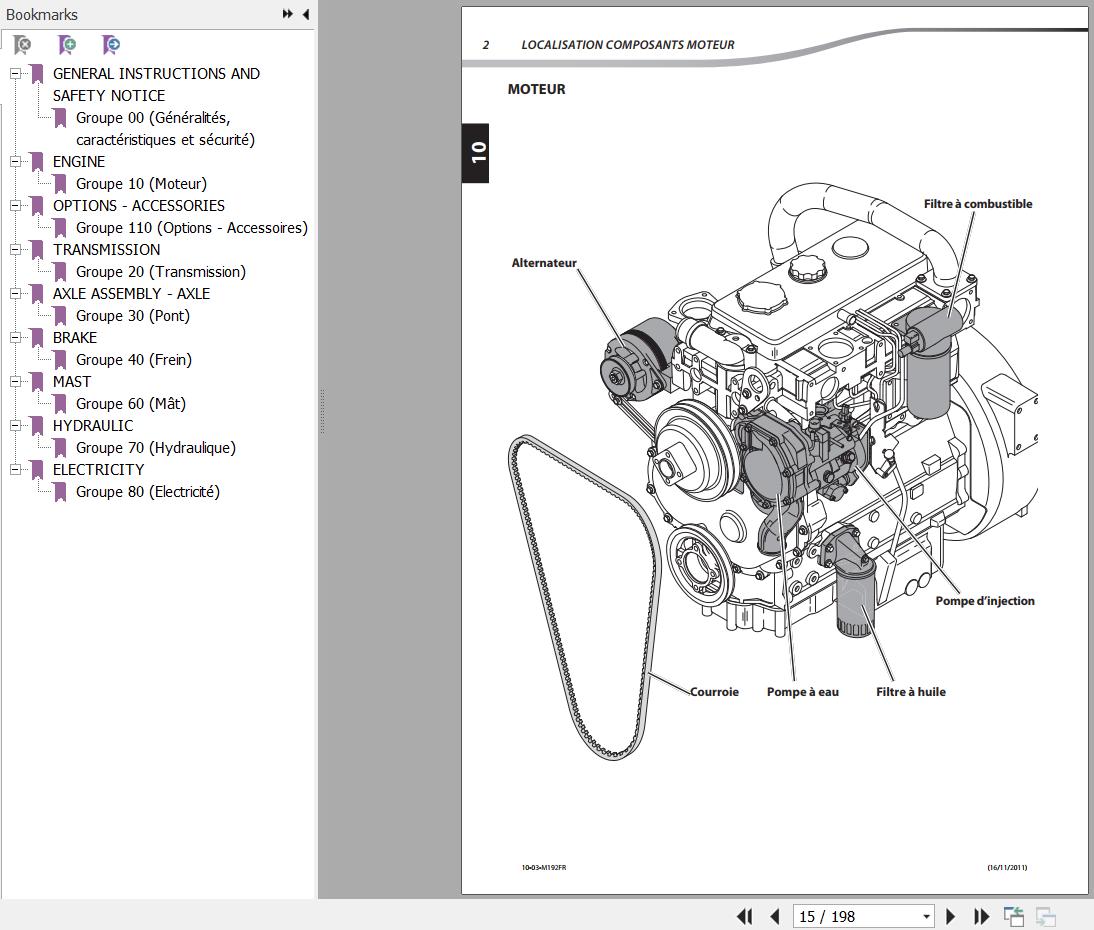Select the TRANSMISSION bookmark

(x=106, y=249)
